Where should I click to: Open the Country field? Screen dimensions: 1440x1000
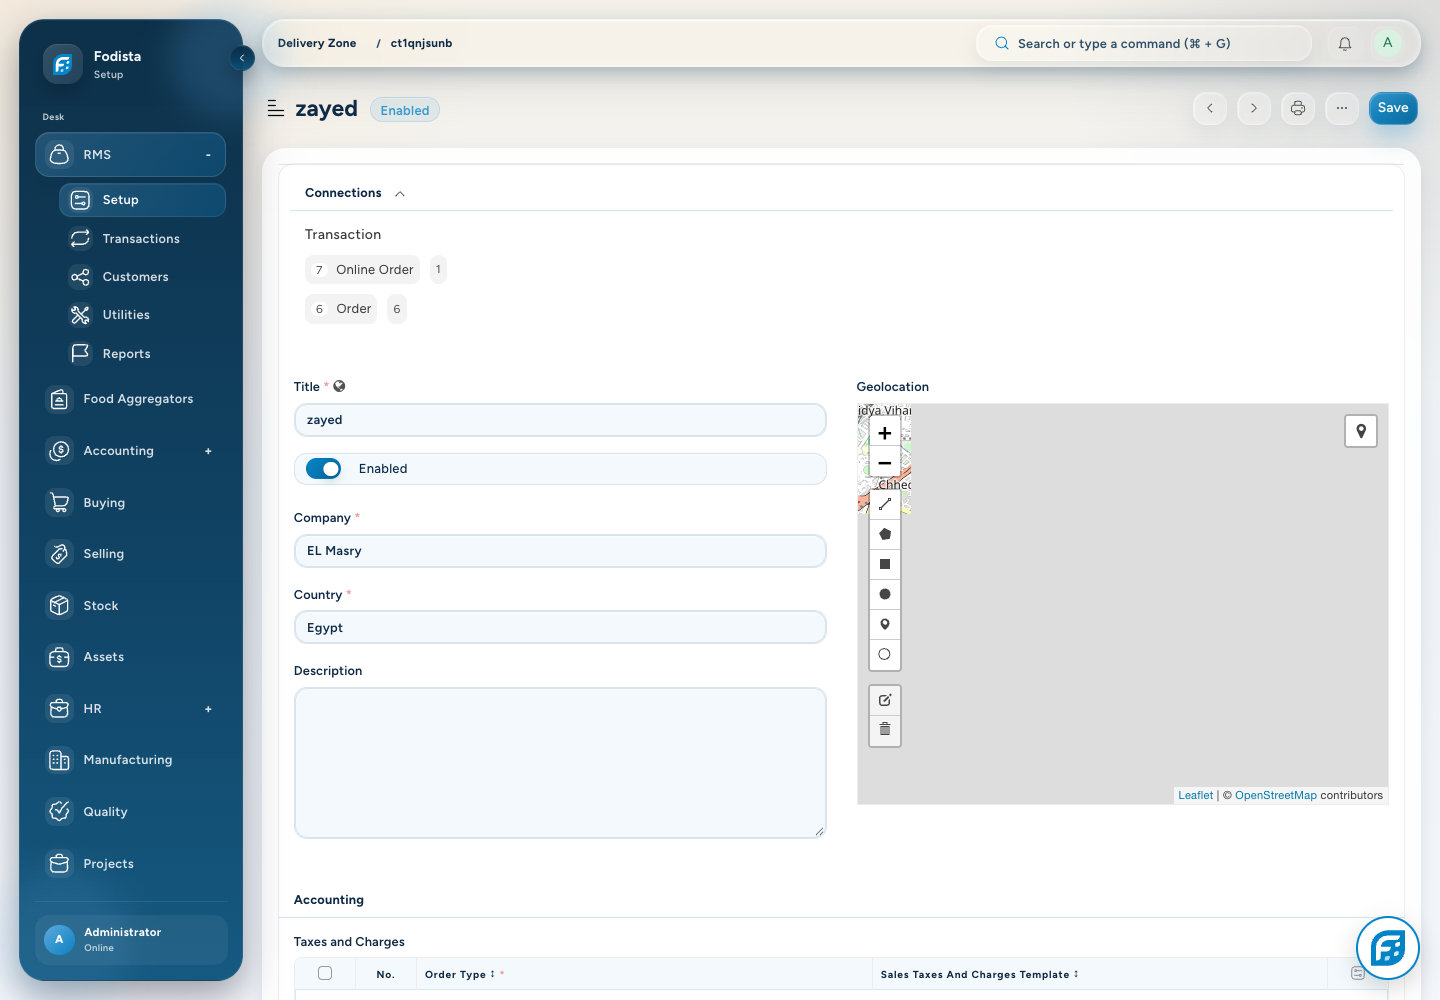point(560,628)
